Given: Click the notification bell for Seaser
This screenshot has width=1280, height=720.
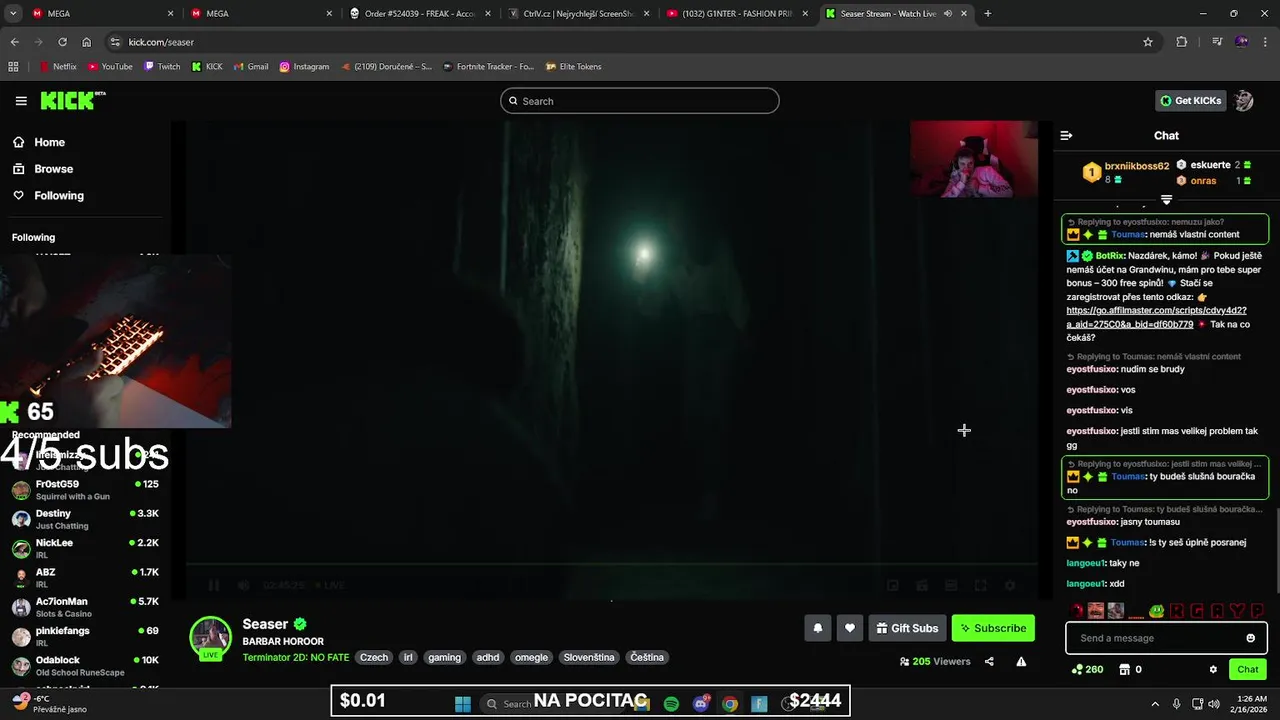Looking at the screenshot, I should pos(817,628).
